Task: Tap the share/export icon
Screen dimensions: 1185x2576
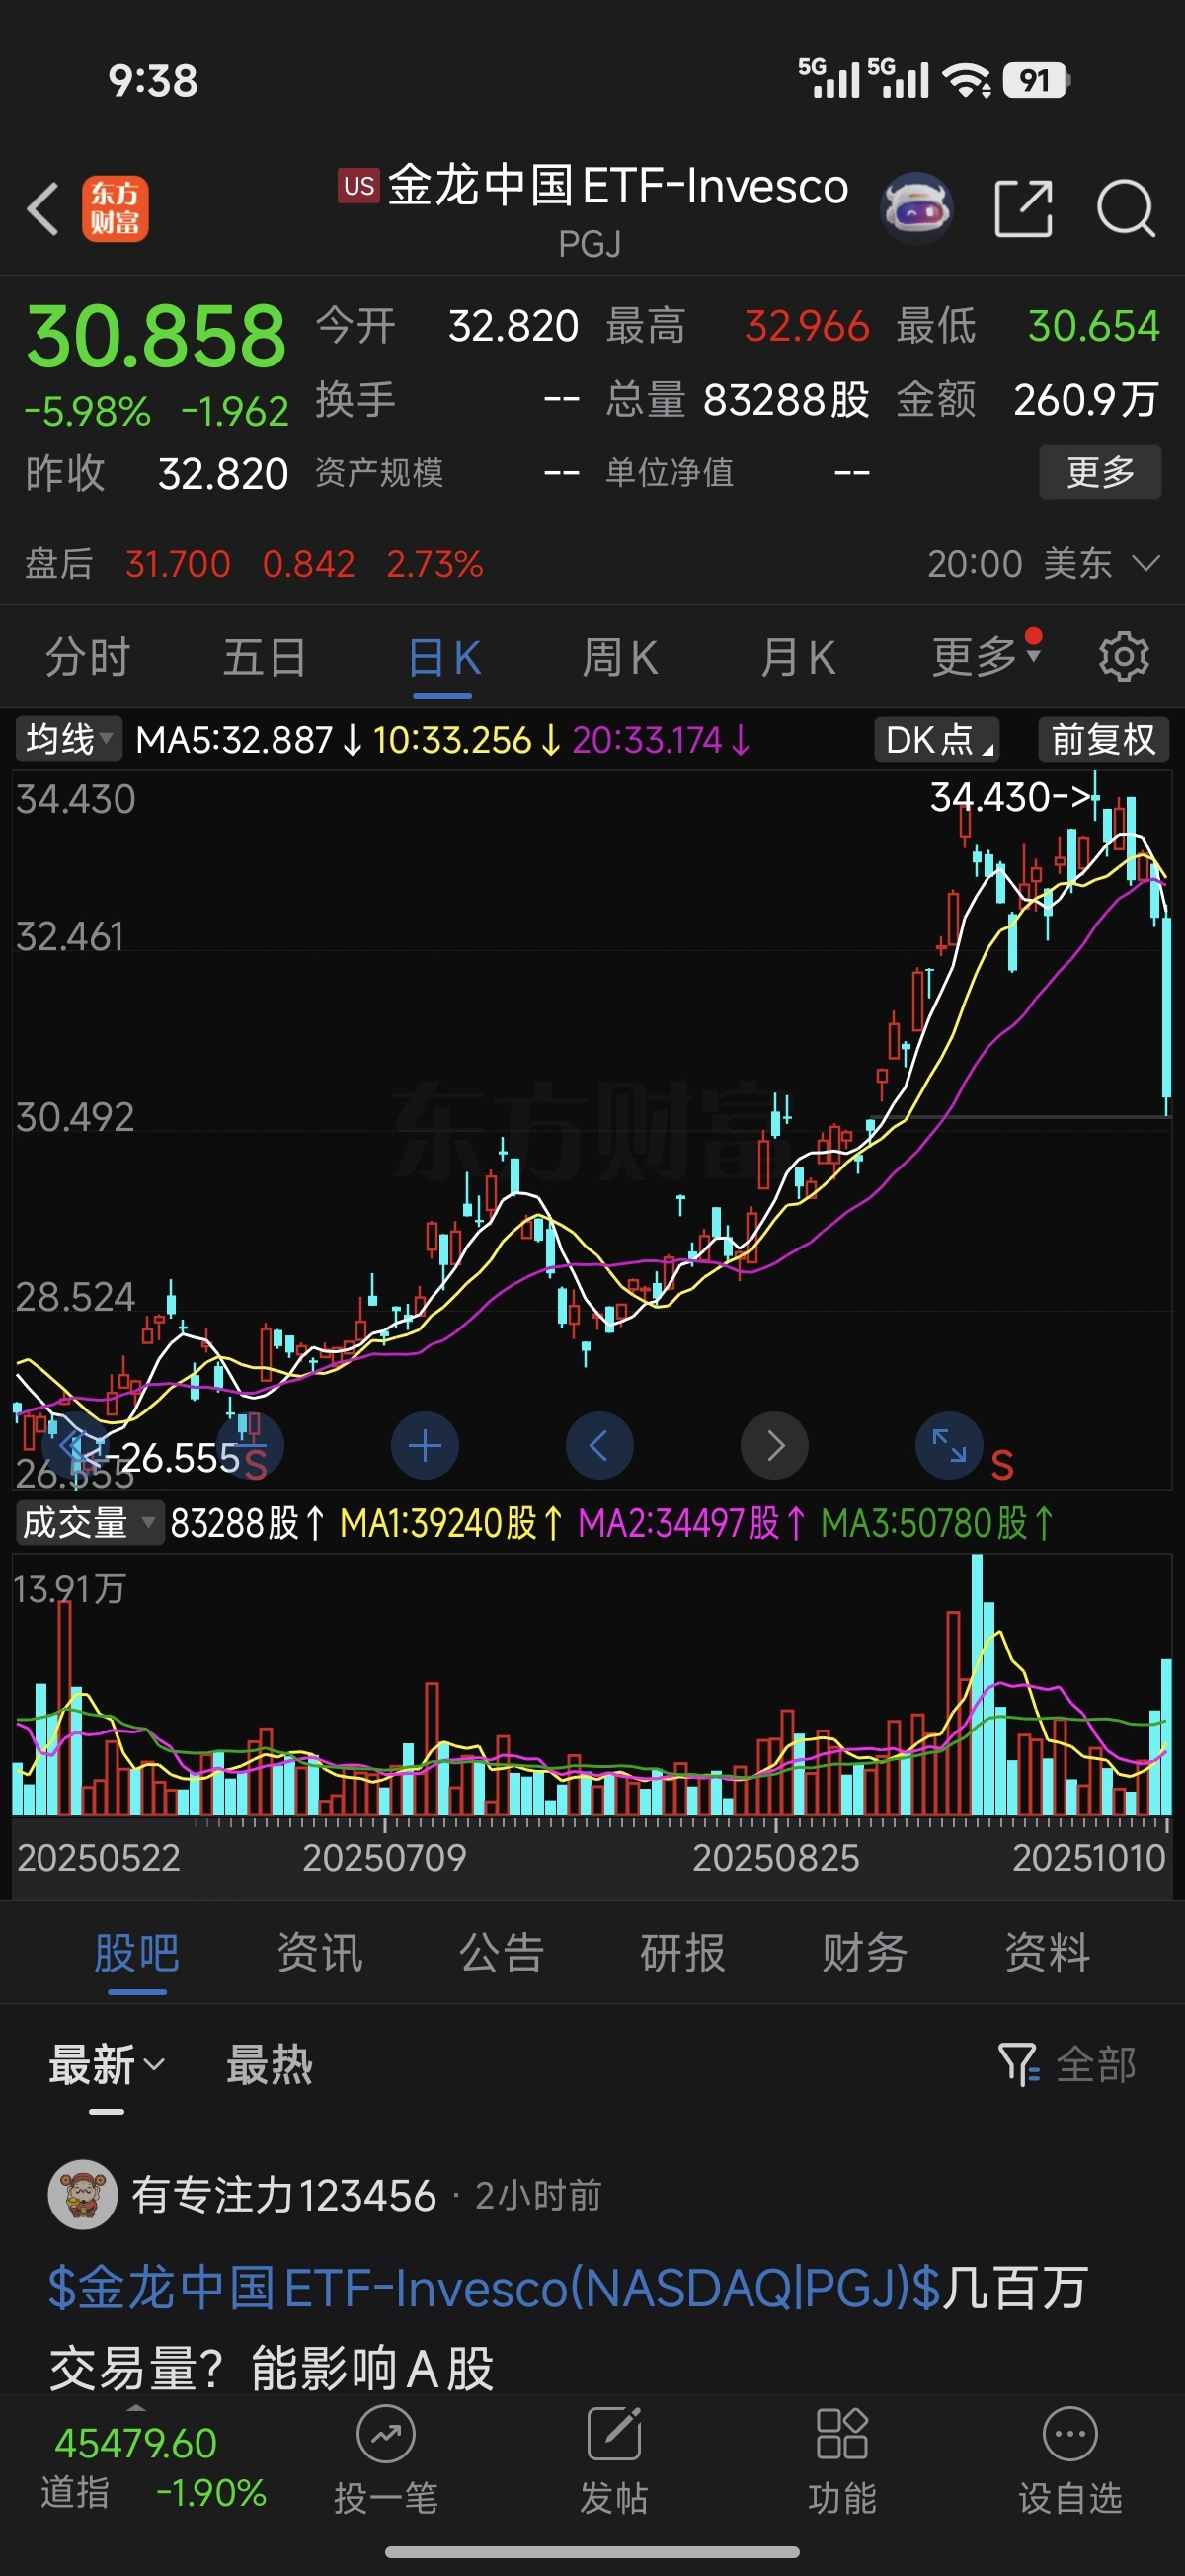Action: tap(1024, 209)
